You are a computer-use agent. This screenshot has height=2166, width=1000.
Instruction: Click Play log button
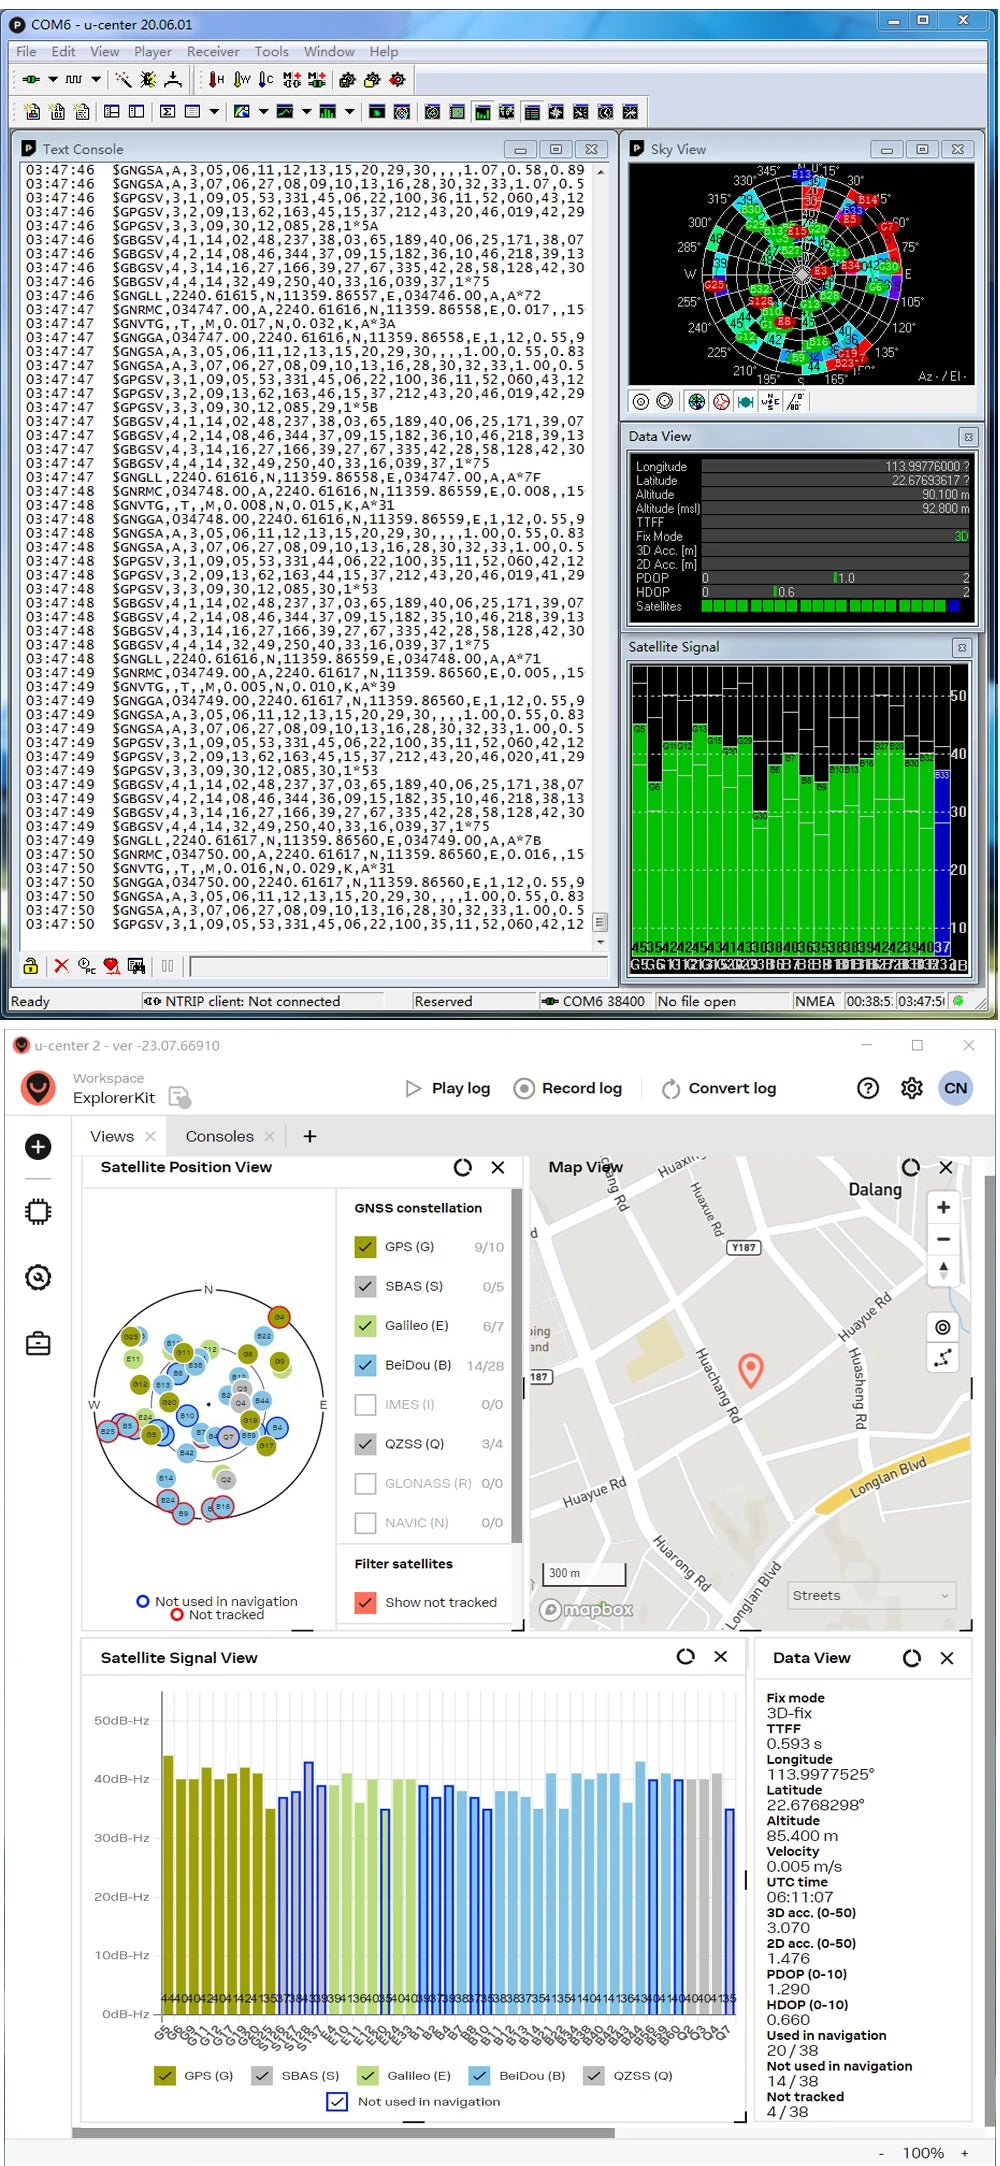tap(448, 1088)
